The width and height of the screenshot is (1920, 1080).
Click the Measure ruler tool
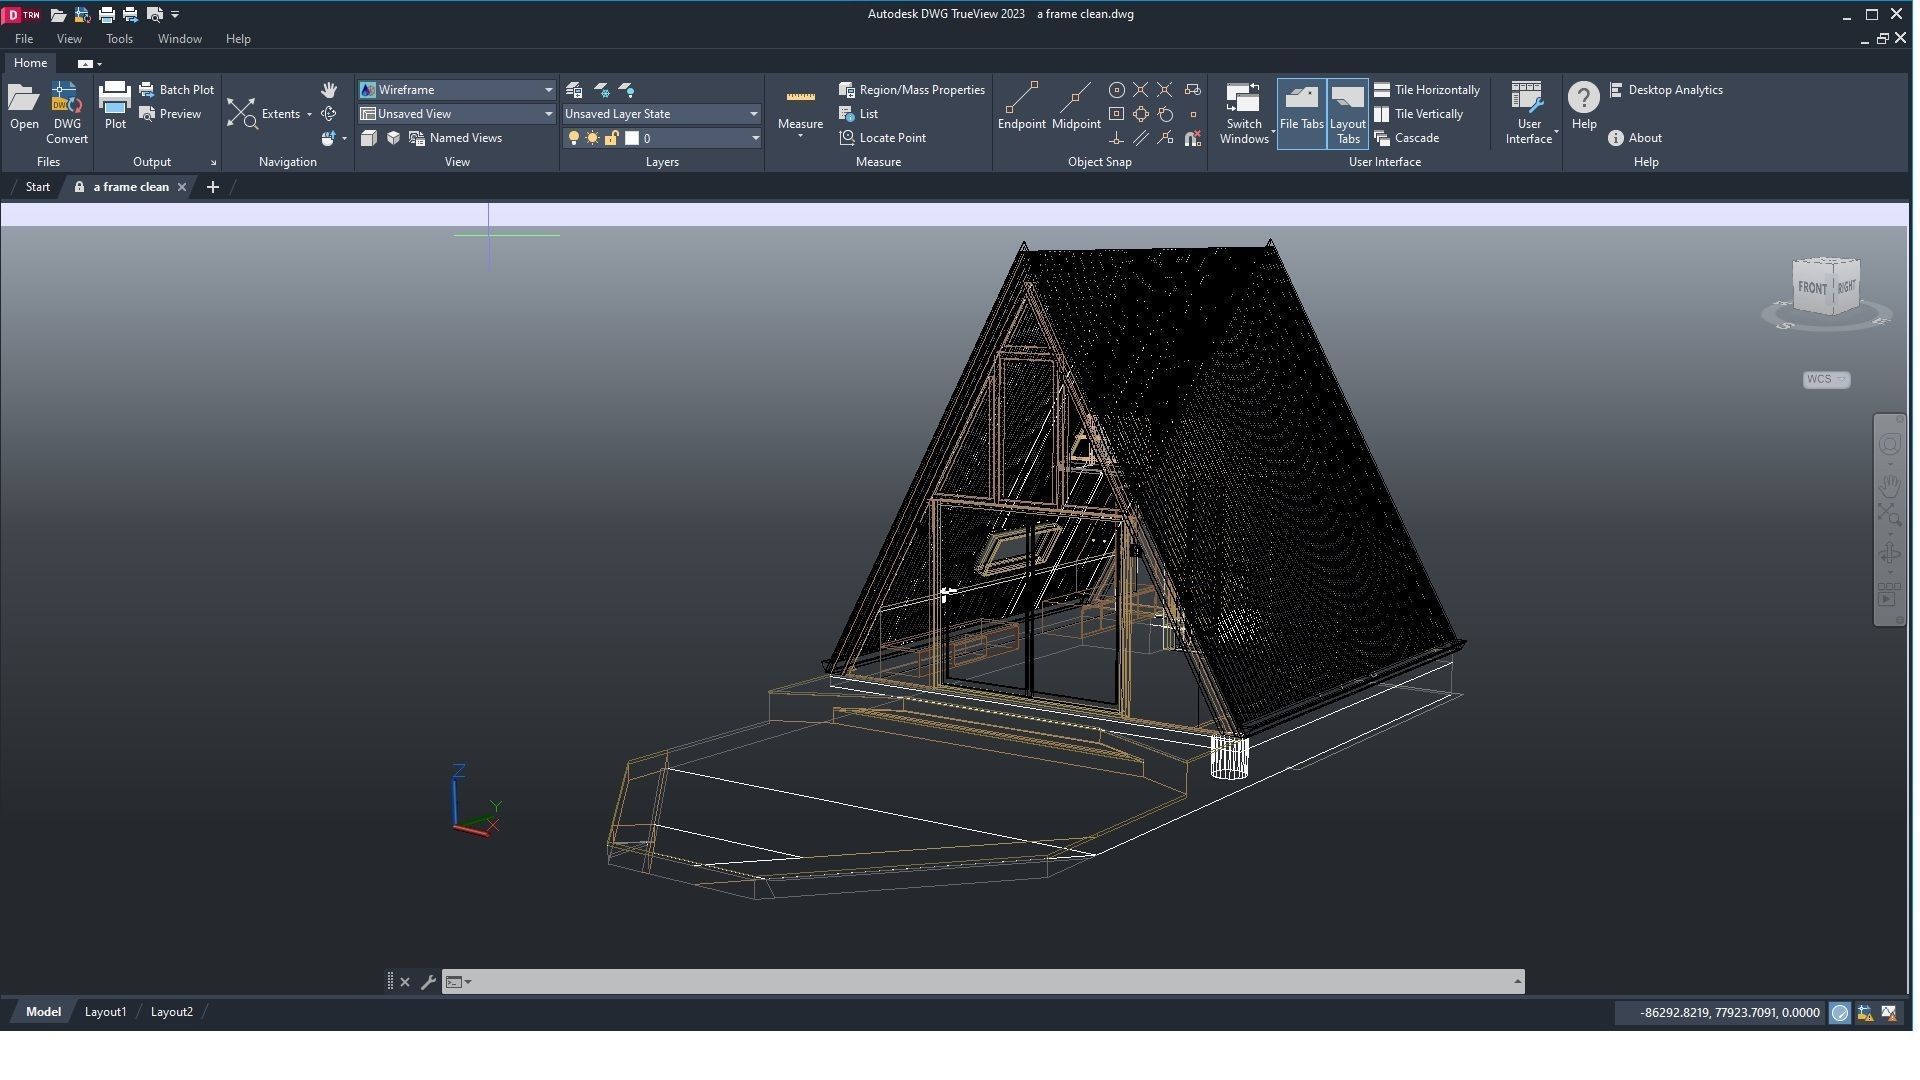(x=800, y=108)
